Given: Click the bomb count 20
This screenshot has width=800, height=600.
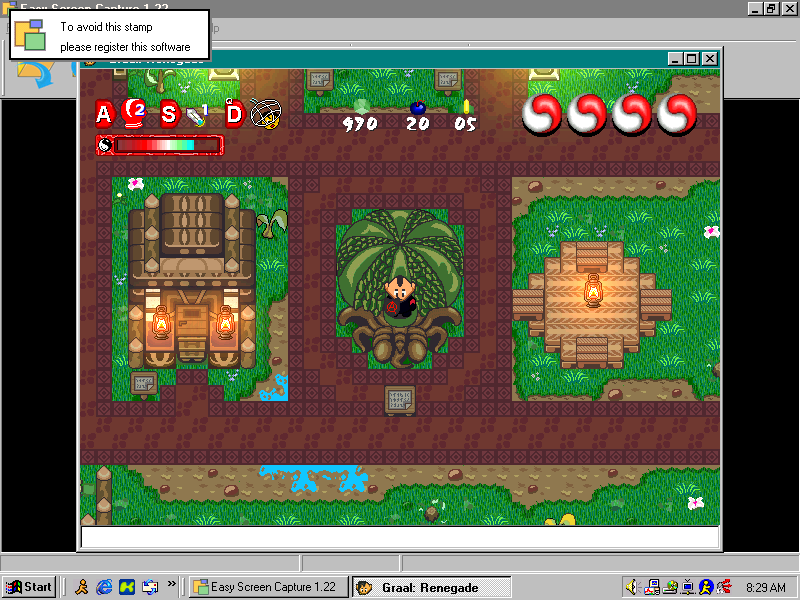Looking at the screenshot, I should [418, 123].
